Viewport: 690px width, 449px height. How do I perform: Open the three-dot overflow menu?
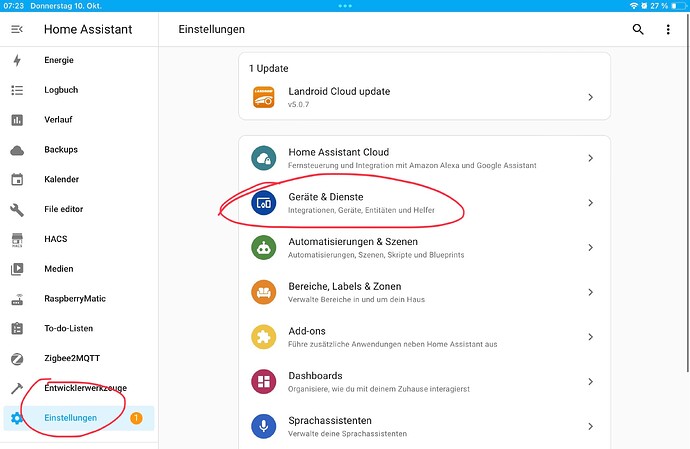(x=668, y=30)
